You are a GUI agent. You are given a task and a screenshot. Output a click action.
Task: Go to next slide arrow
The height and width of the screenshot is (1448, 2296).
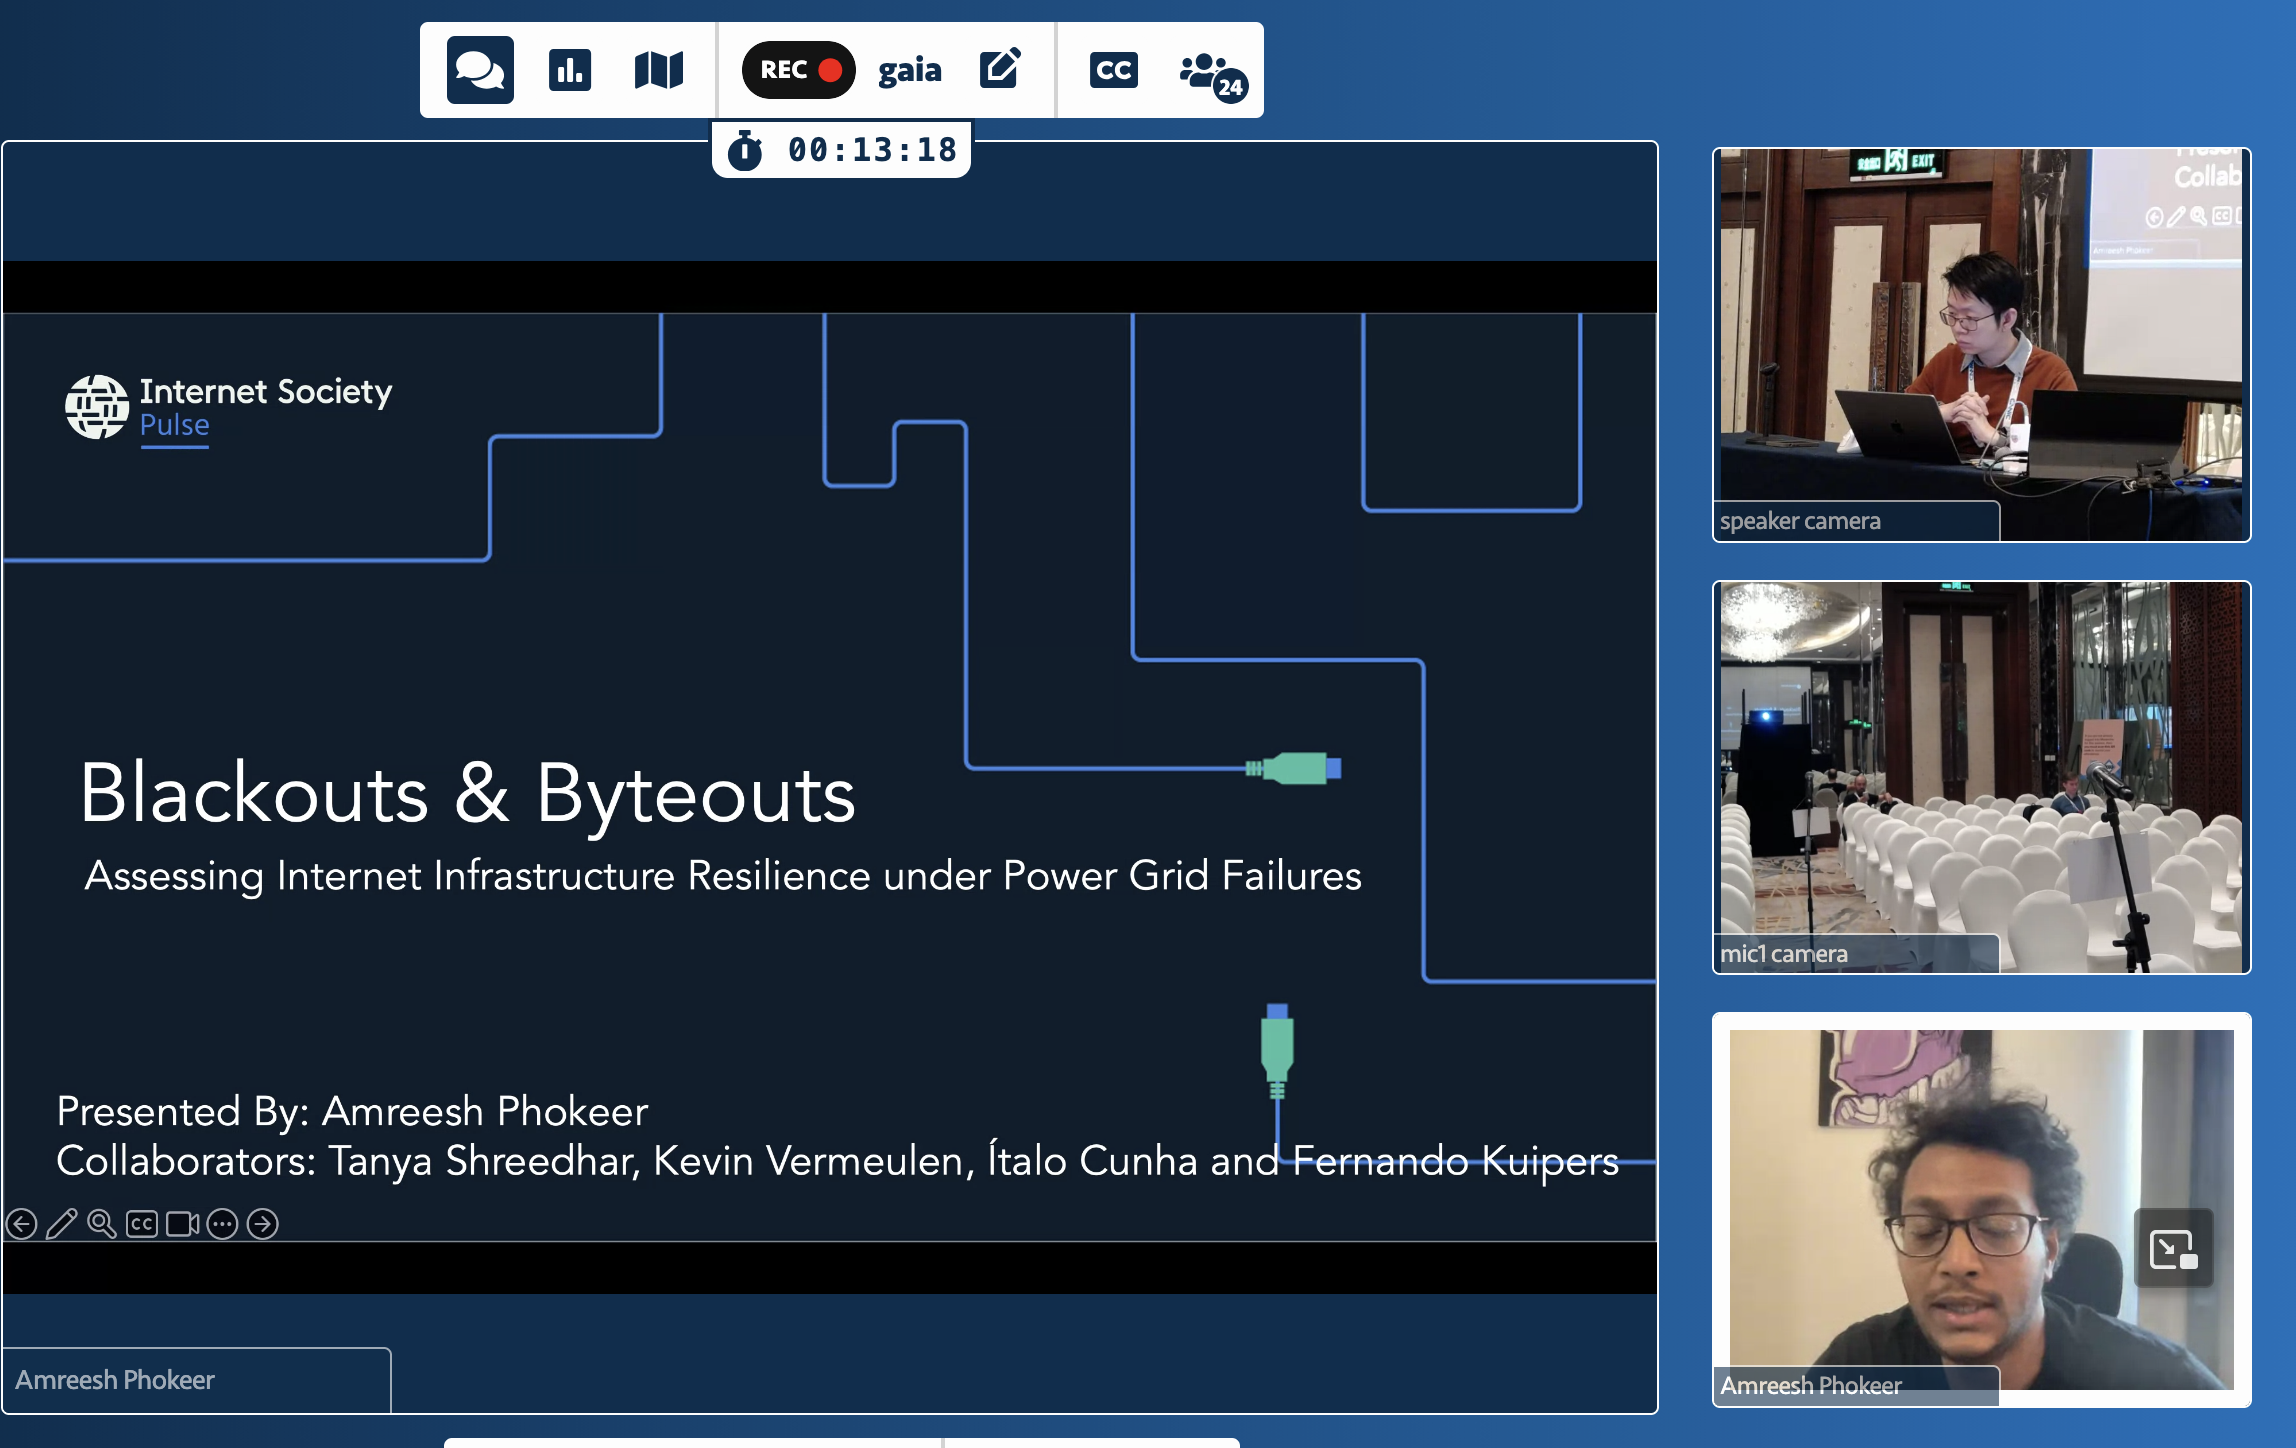263,1224
